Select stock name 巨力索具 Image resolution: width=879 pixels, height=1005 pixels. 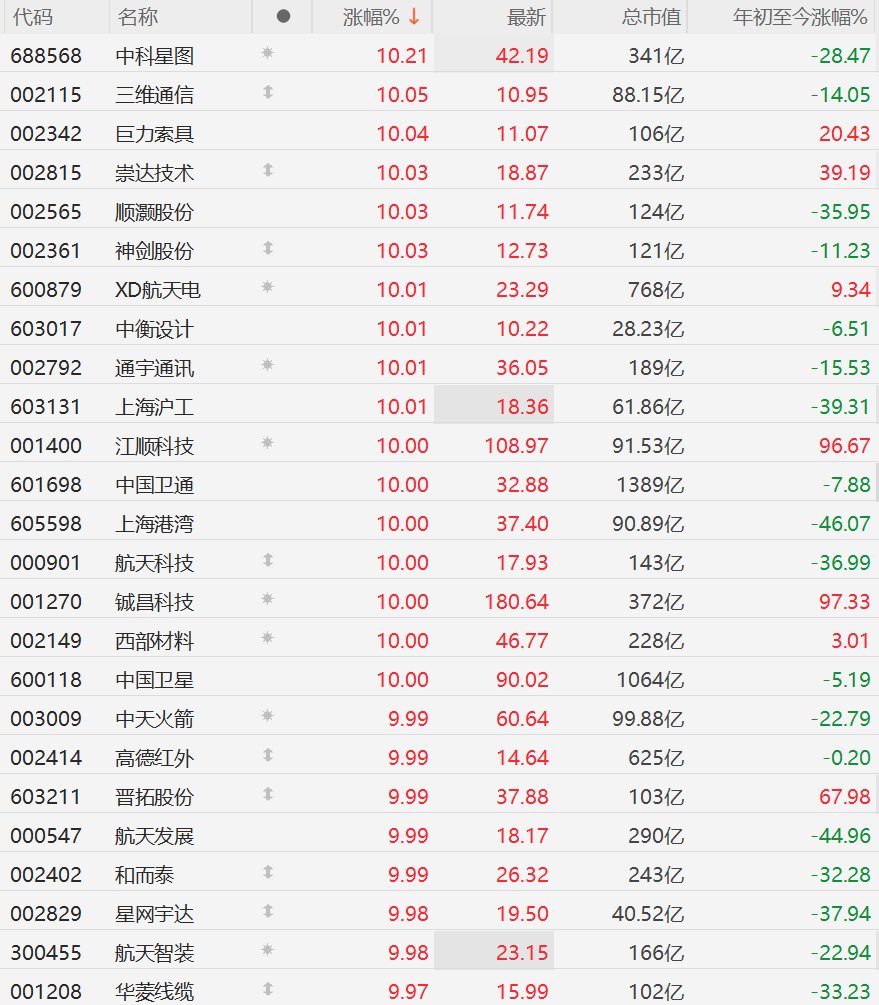coord(155,134)
